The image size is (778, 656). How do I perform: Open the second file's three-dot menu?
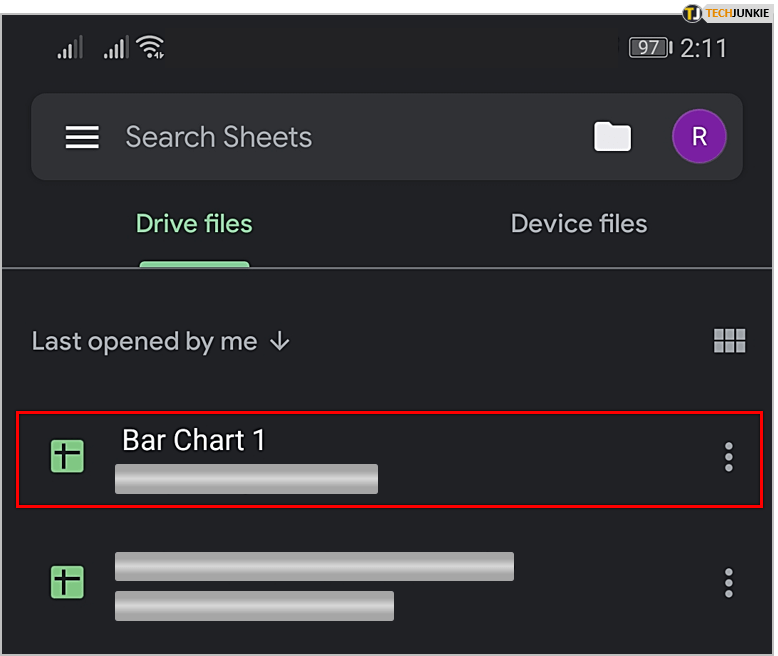pos(728,581)
